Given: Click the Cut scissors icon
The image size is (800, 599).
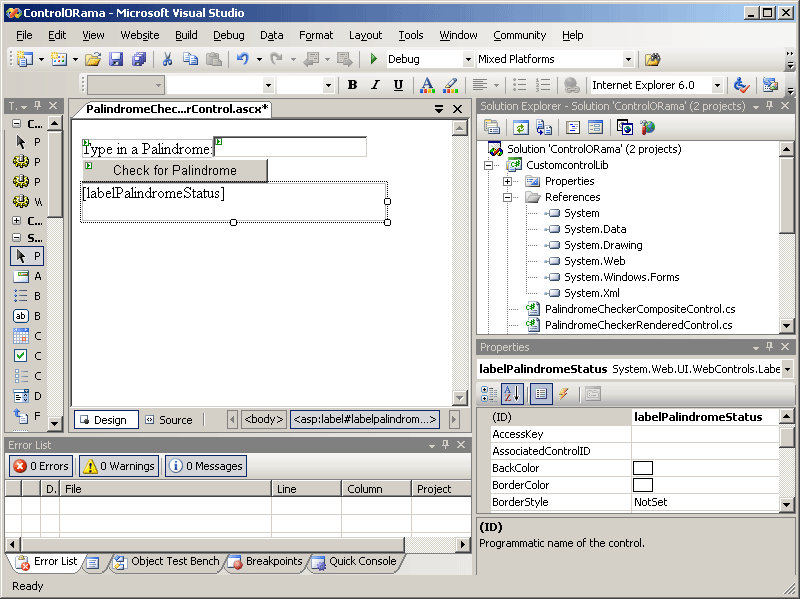Looking at the screenshot, I should 168,60.
